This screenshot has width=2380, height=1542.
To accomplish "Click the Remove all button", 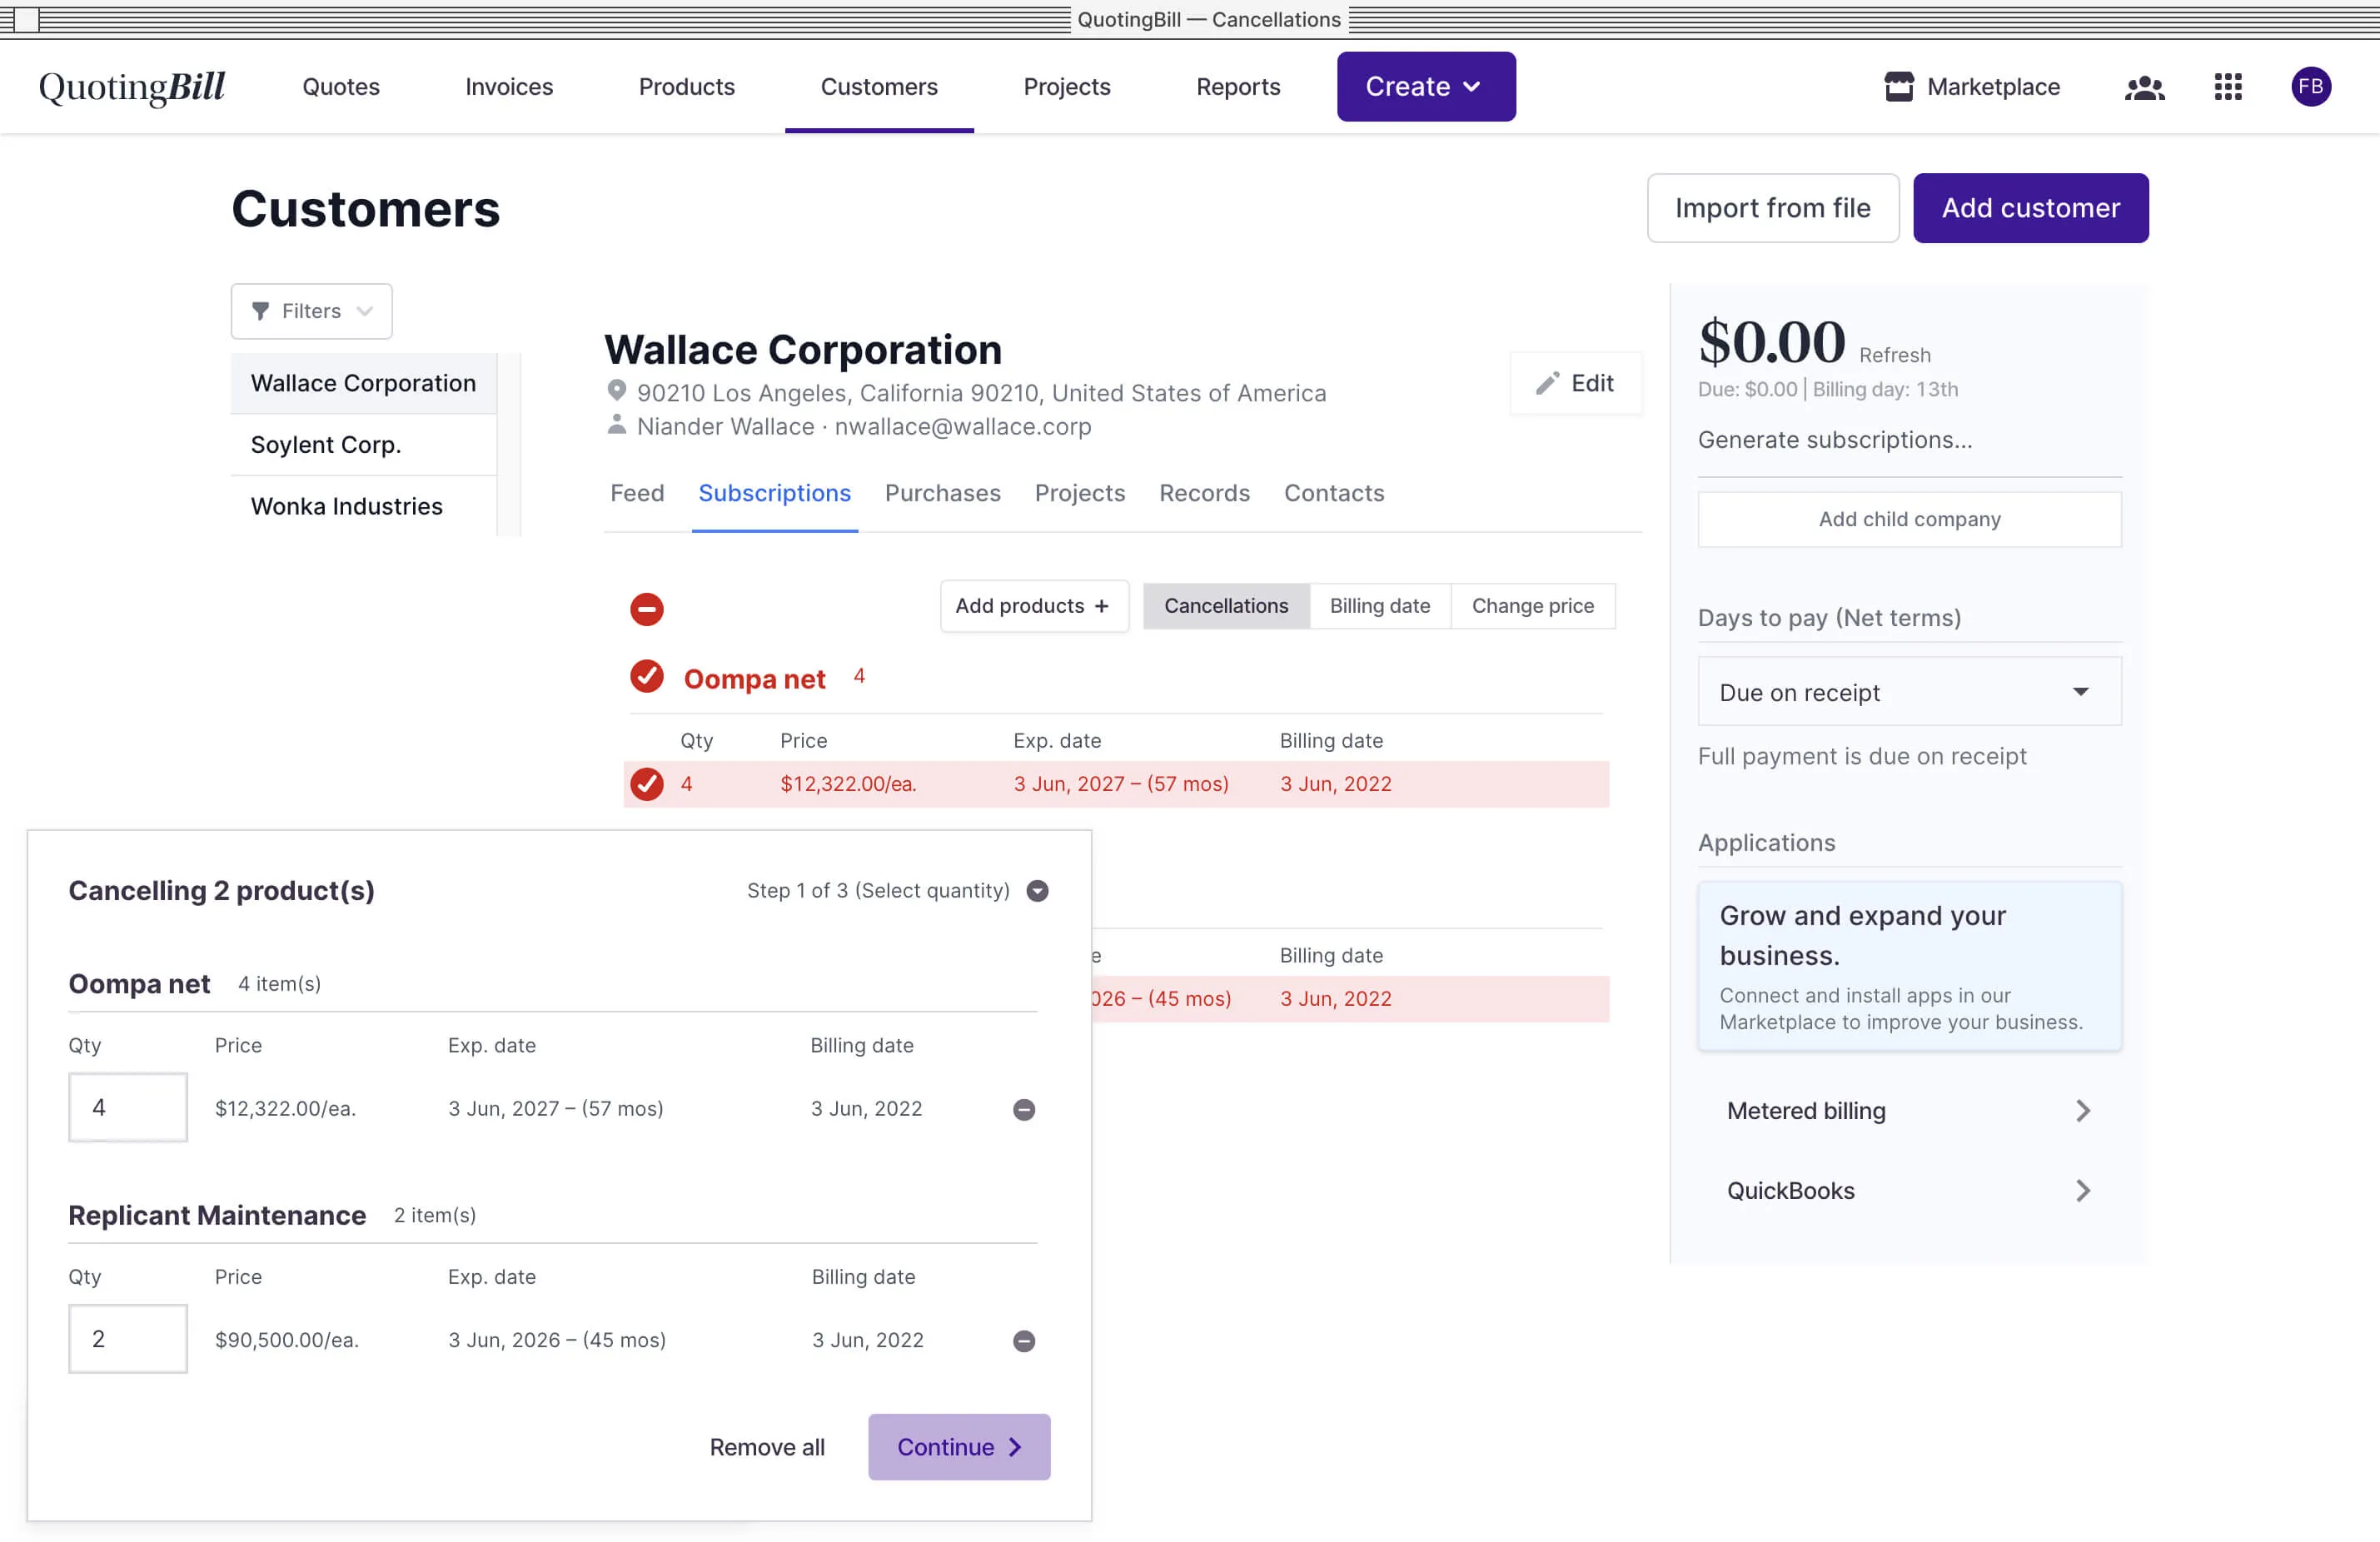I will tap(767, 1445).
